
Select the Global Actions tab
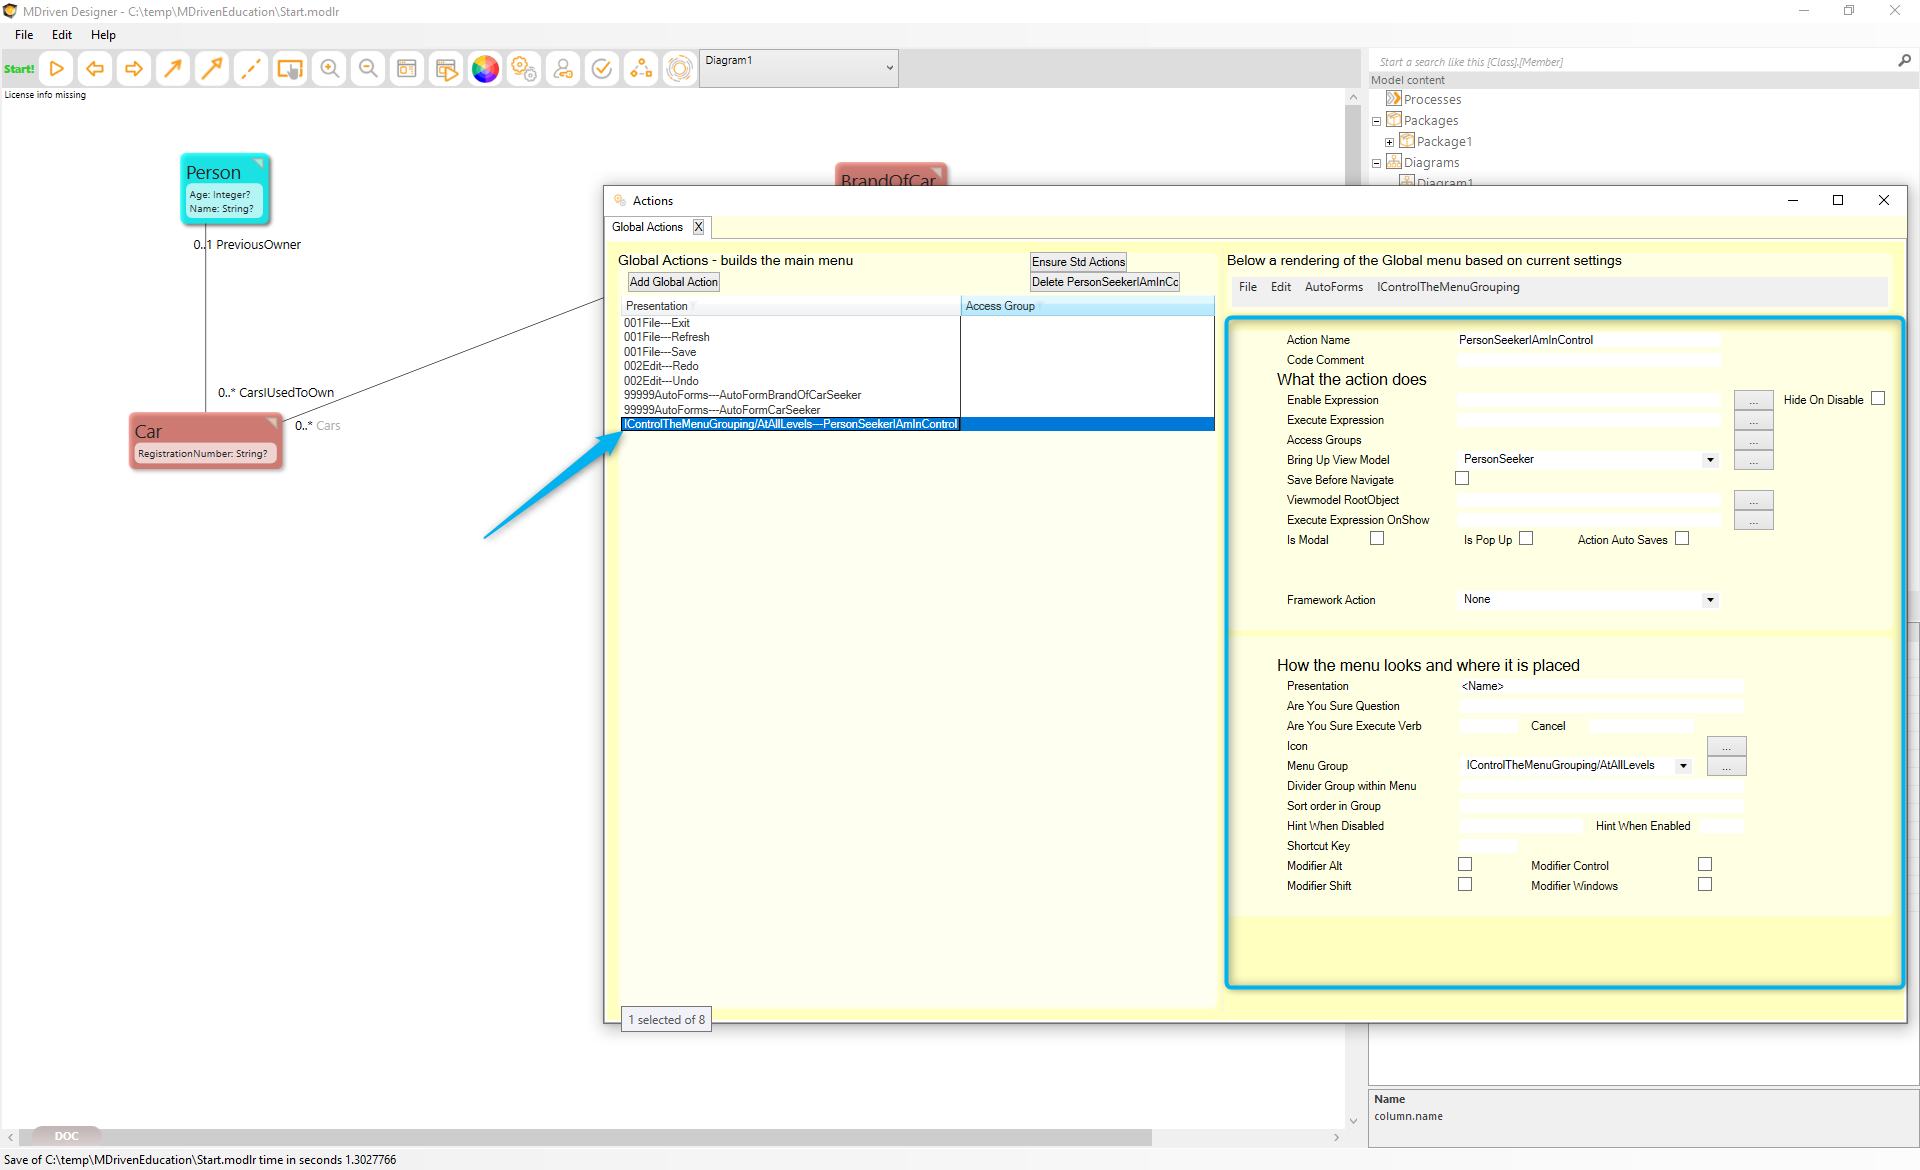point(647,227)
